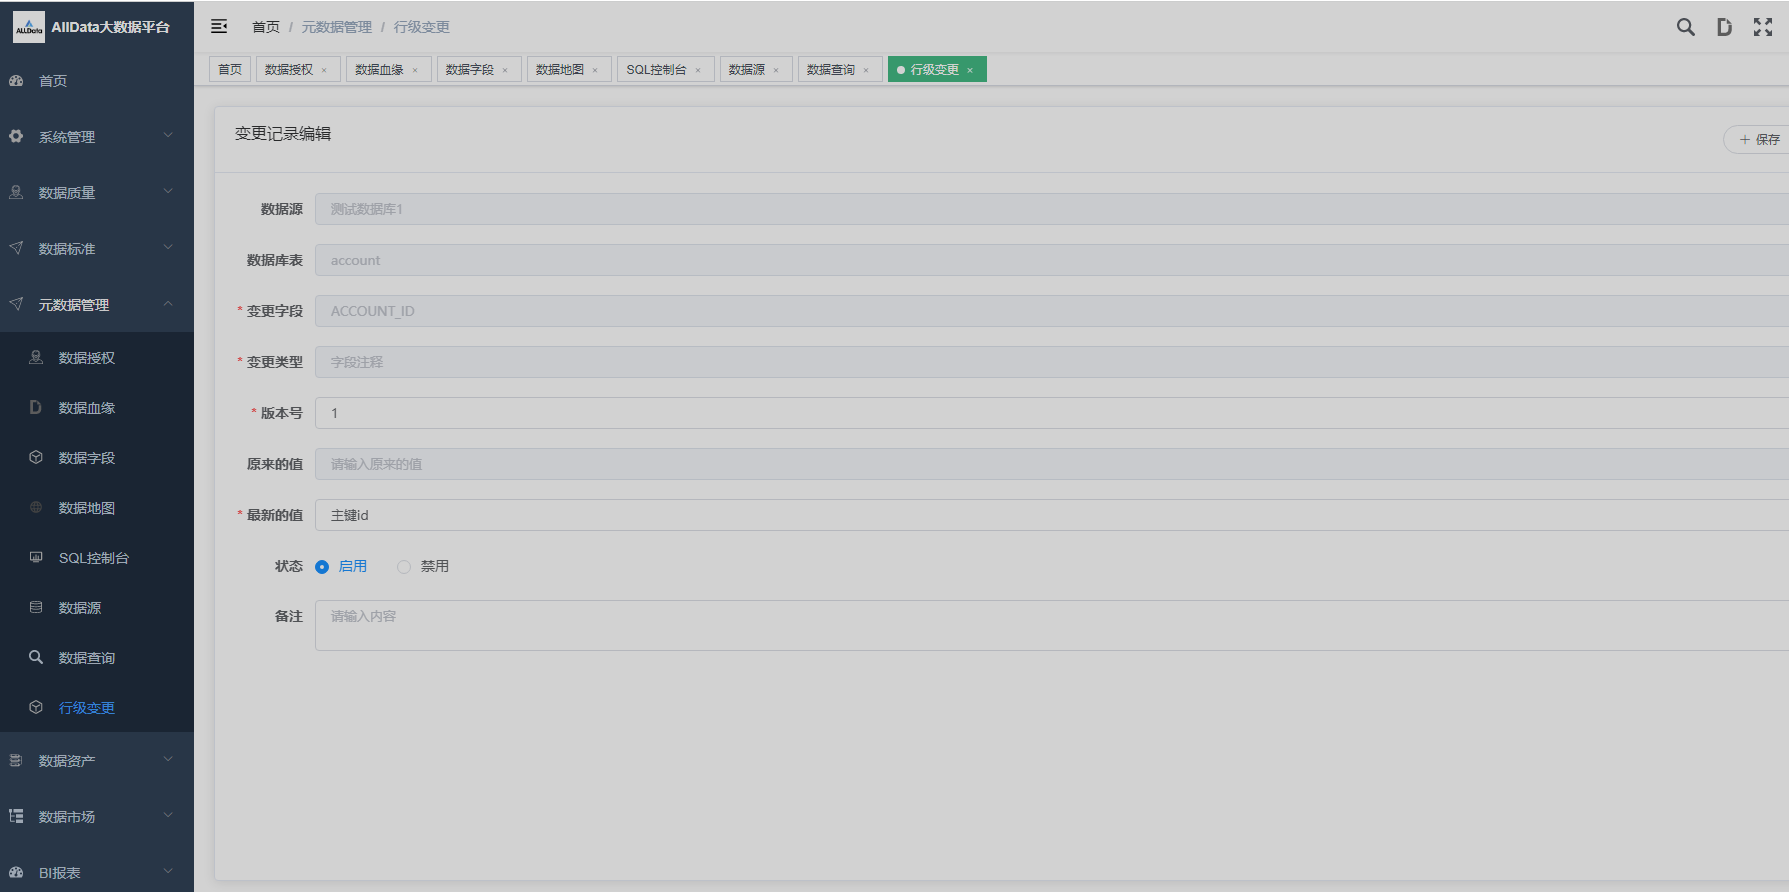
Task: Go to 数据查询 sidebar item
Action: coord(87,658)
